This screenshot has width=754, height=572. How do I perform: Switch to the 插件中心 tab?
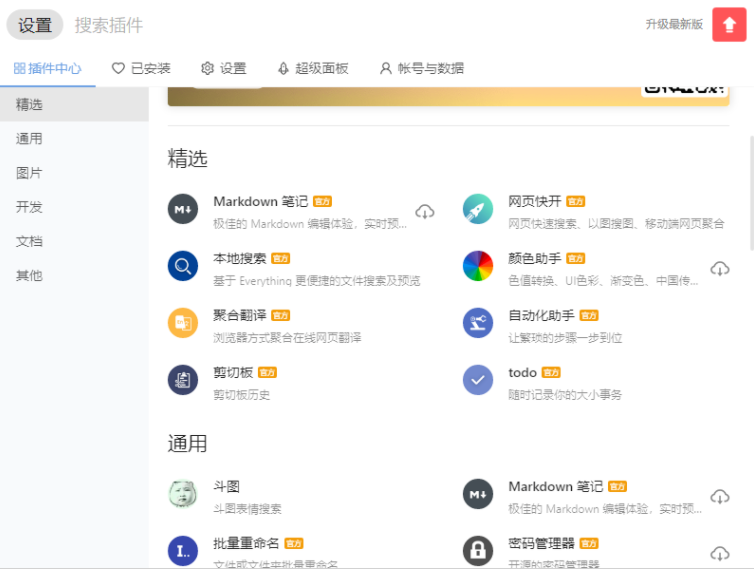coord(47,69)
